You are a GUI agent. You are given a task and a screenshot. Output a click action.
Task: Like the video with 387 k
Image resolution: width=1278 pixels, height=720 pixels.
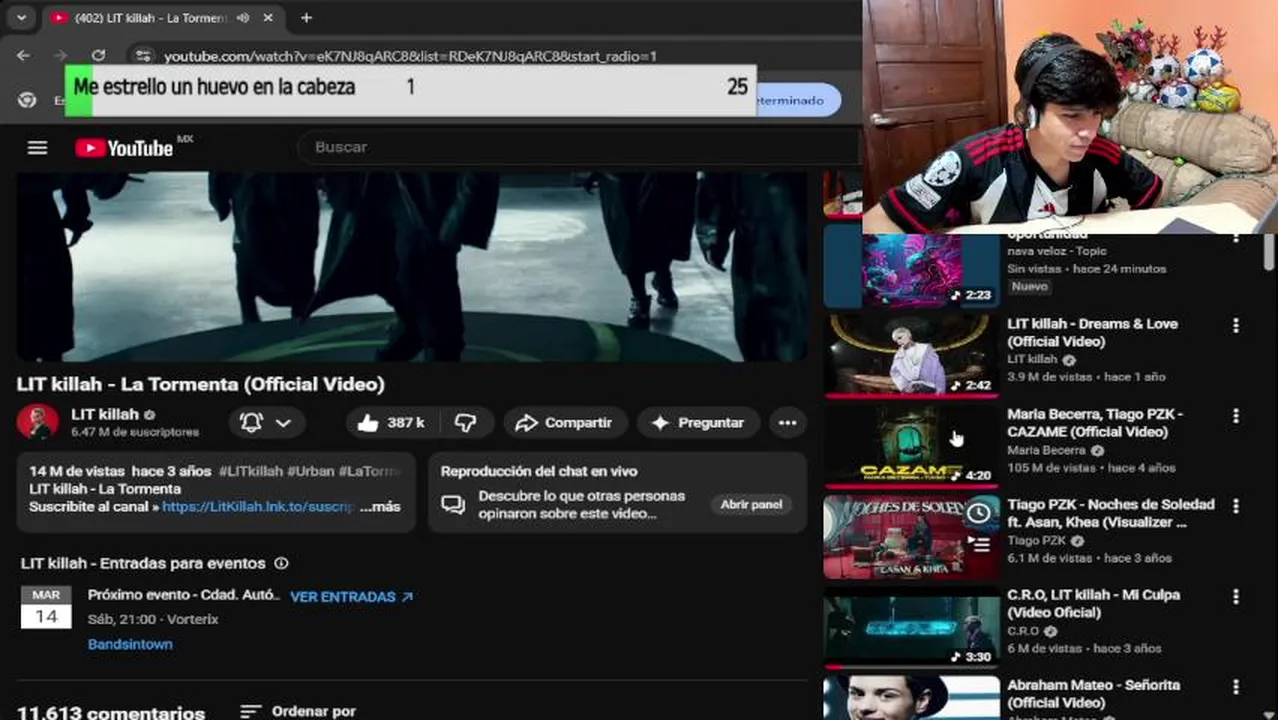[391, 423]
